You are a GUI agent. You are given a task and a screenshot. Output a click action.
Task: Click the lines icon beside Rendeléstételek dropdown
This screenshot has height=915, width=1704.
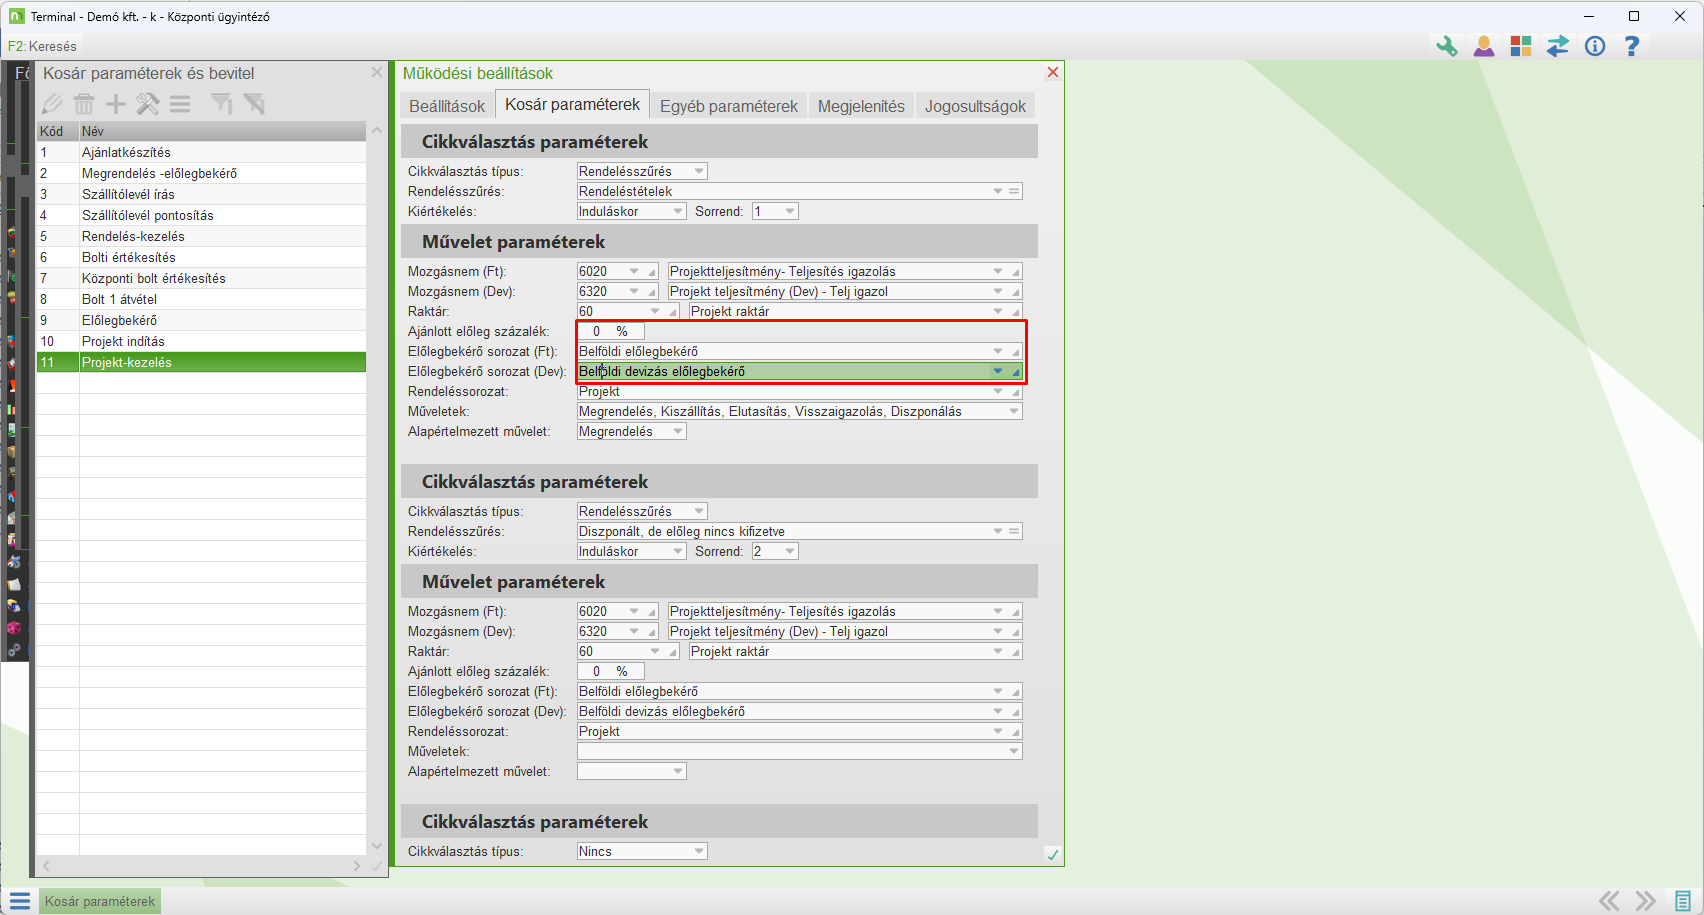[1014, 191]
